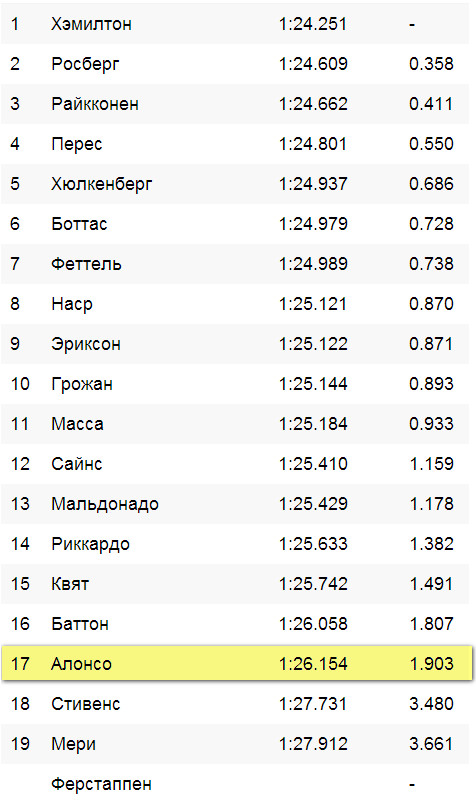This screenshot has width=476, height=806.
Task: Select Риккардо lap time 1:25.633
Action: tap(313, 544)
